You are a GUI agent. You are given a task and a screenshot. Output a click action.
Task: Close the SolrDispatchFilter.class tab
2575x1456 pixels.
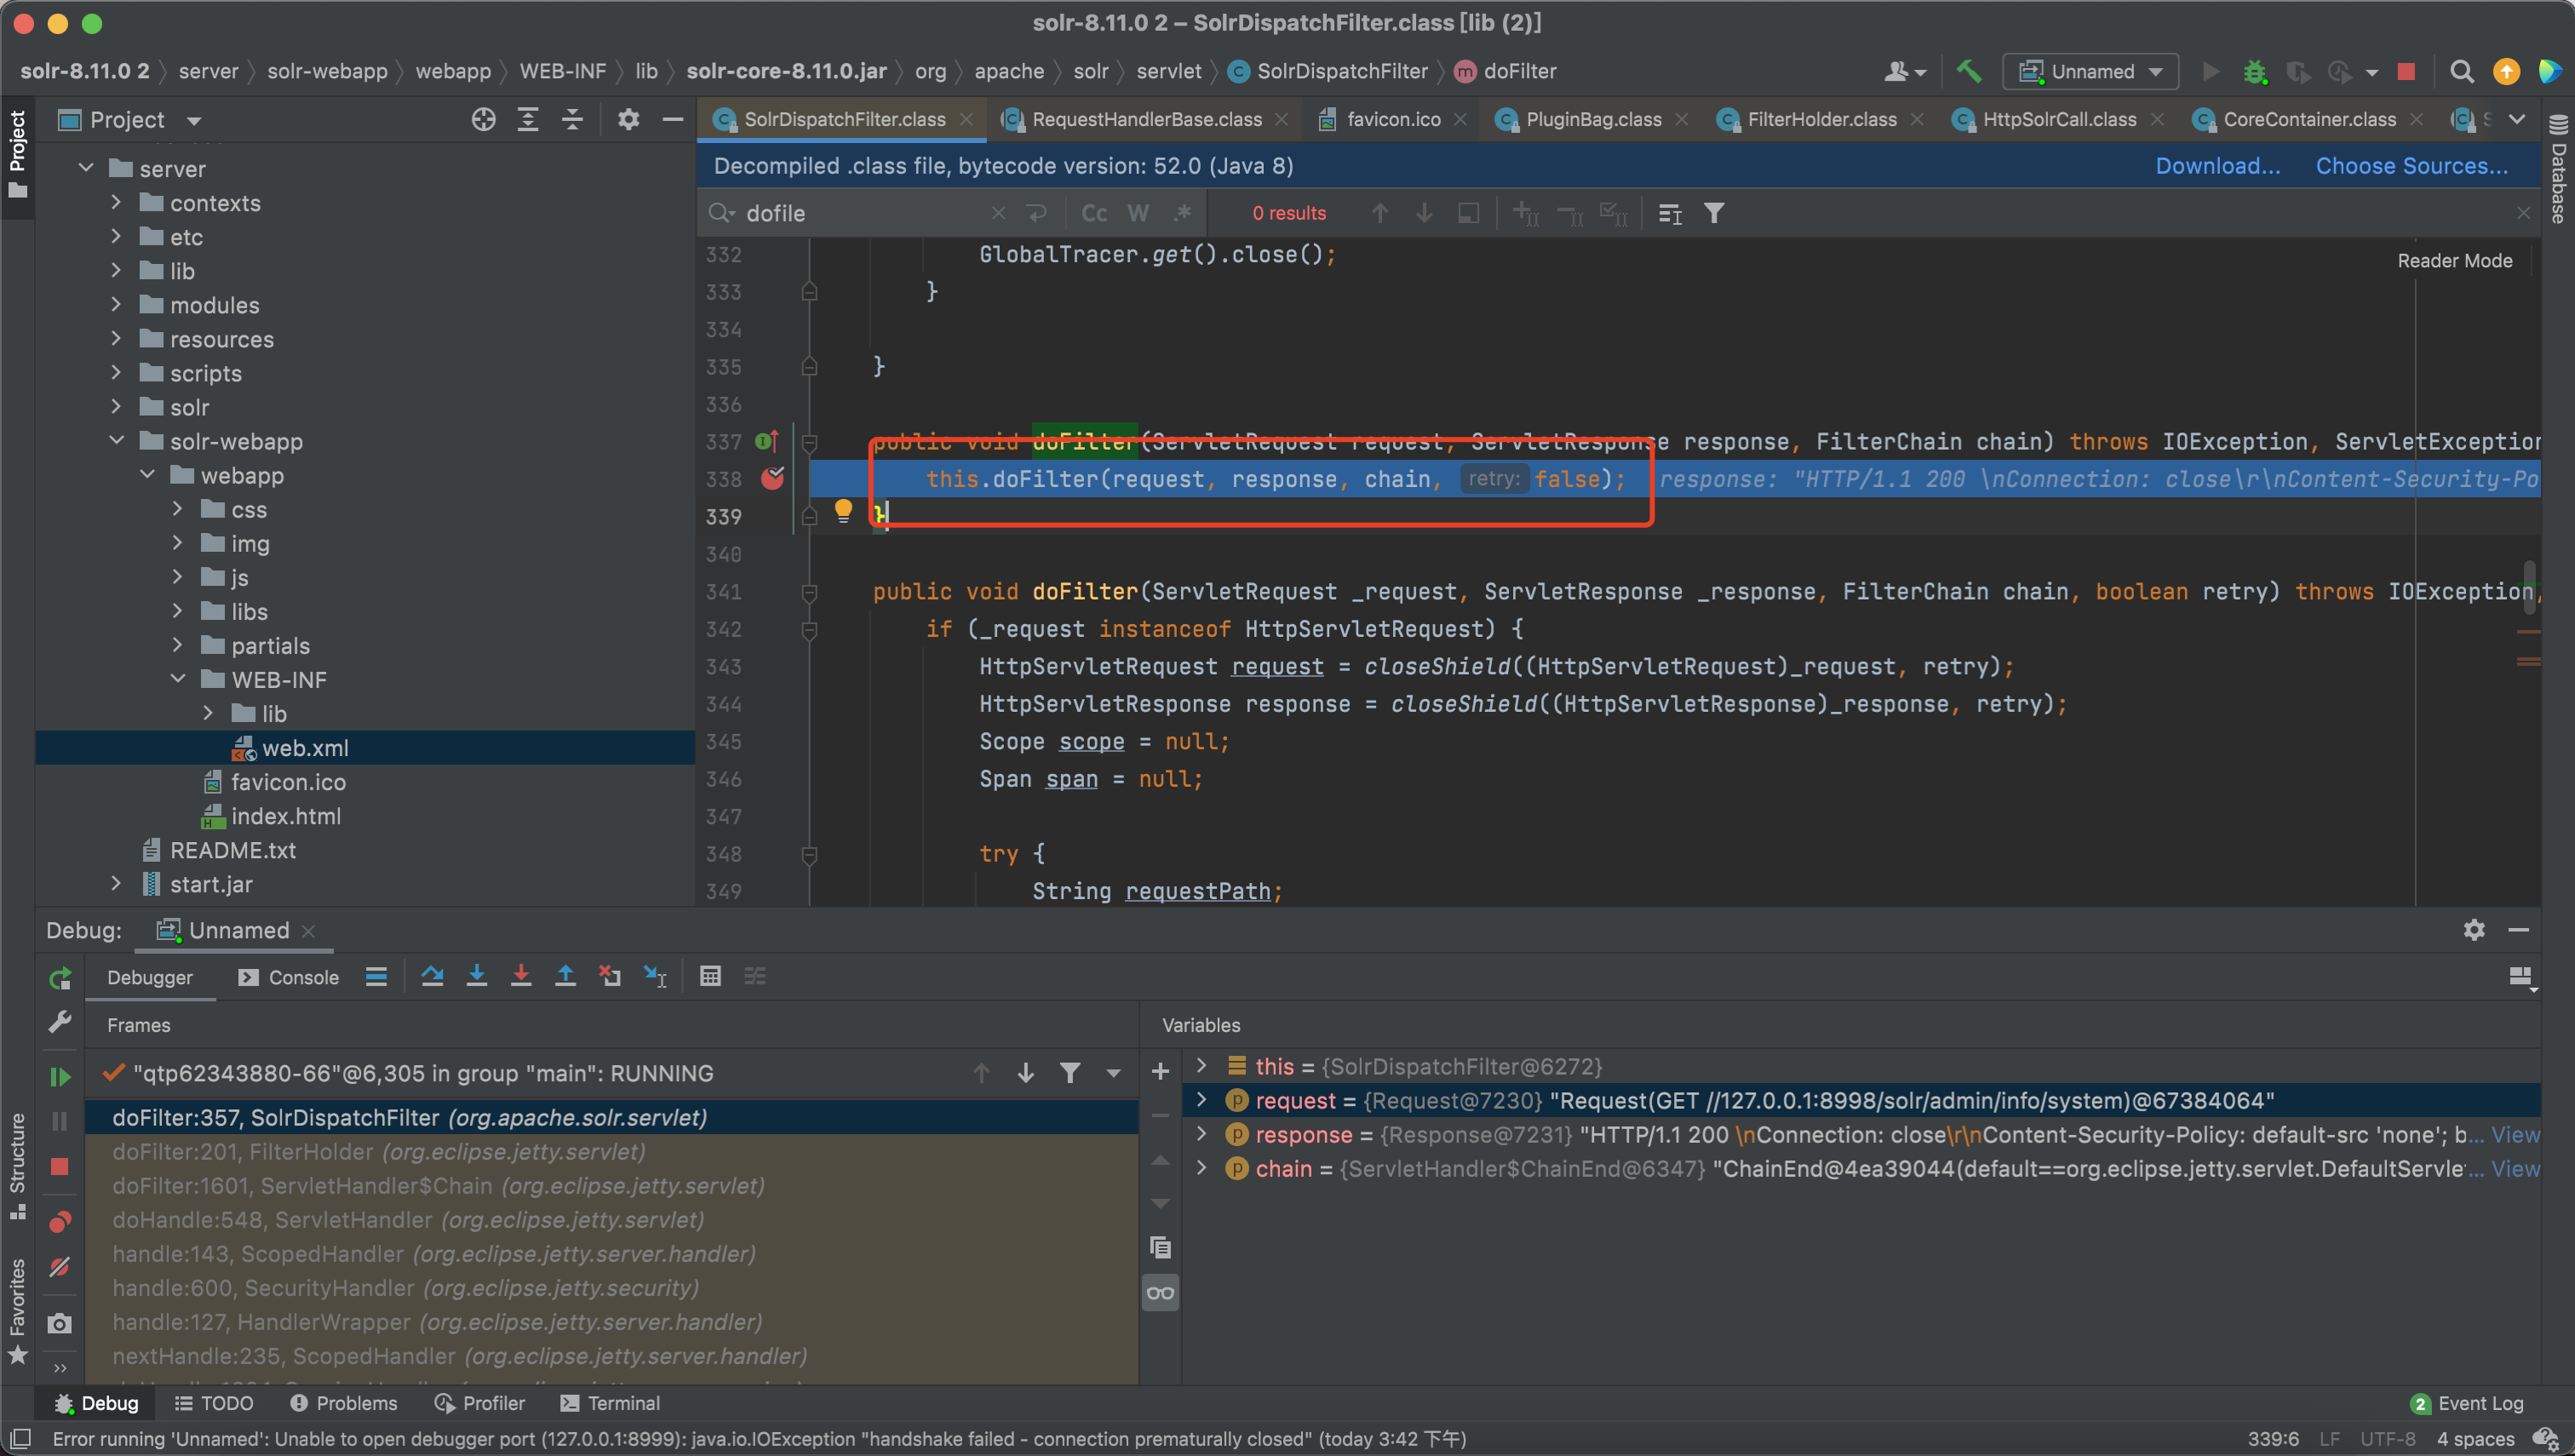(x=966, y=119)
